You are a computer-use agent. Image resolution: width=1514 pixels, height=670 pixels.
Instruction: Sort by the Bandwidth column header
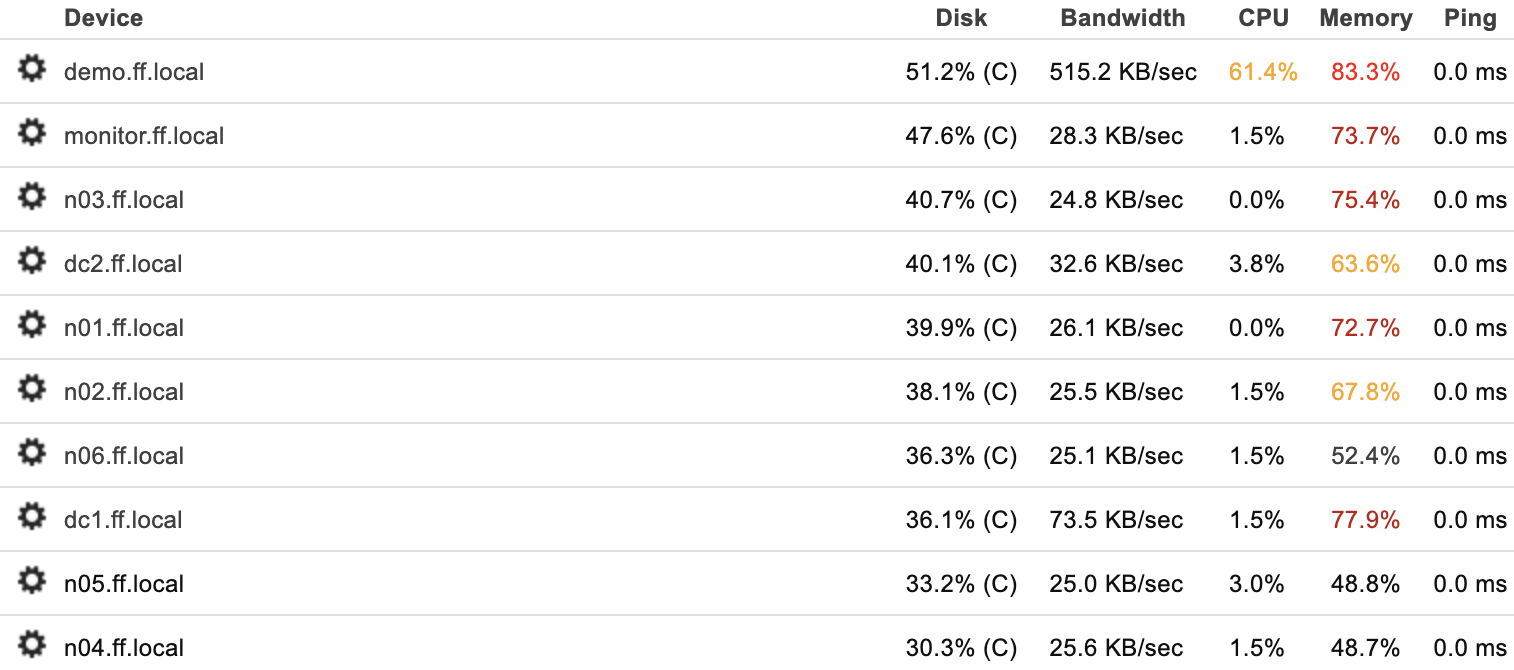click(1123, 18)
